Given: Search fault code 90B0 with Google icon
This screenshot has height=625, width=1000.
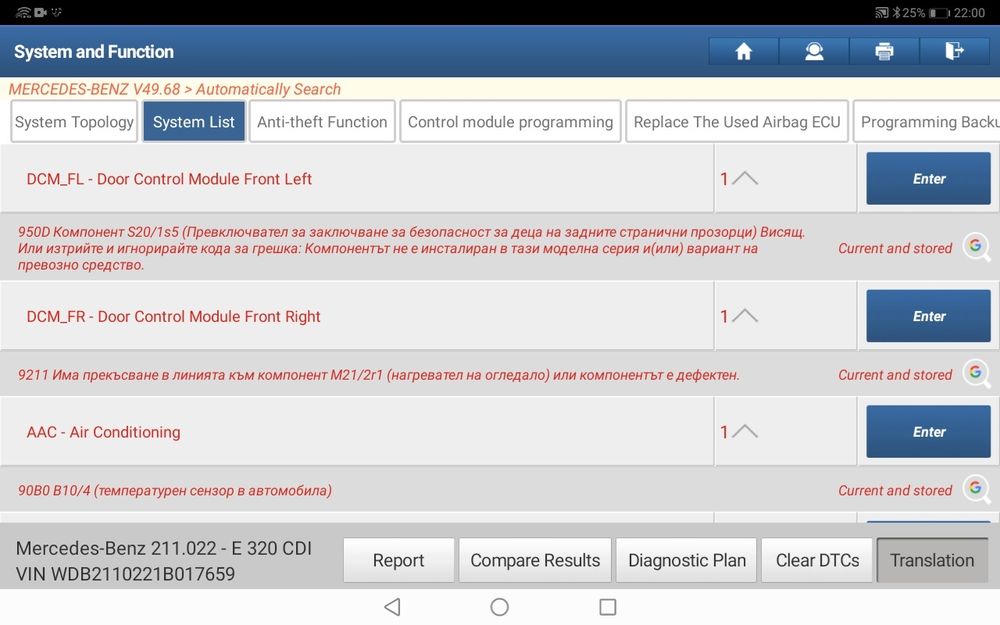Looking at the screenshot, I should [977, 489].
